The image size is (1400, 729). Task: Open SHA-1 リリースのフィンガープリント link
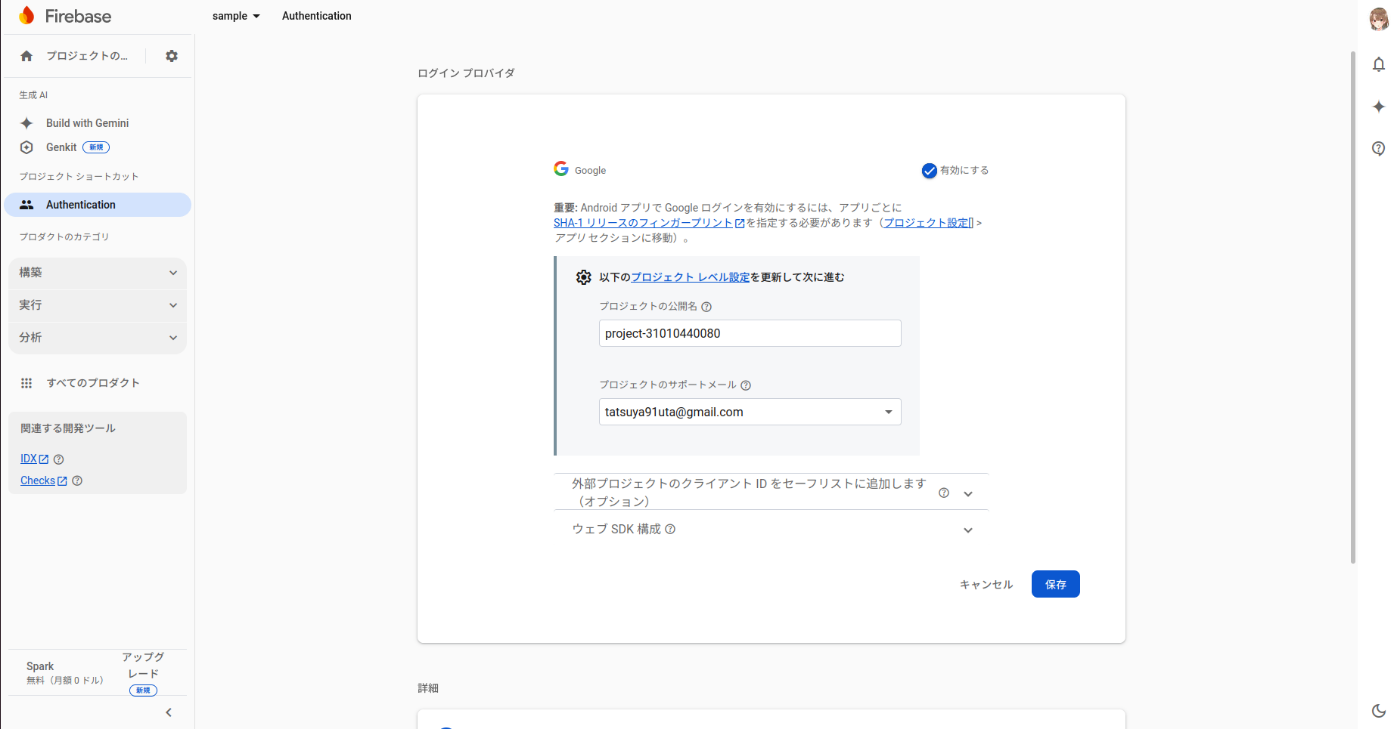click(x=649, y=223)
